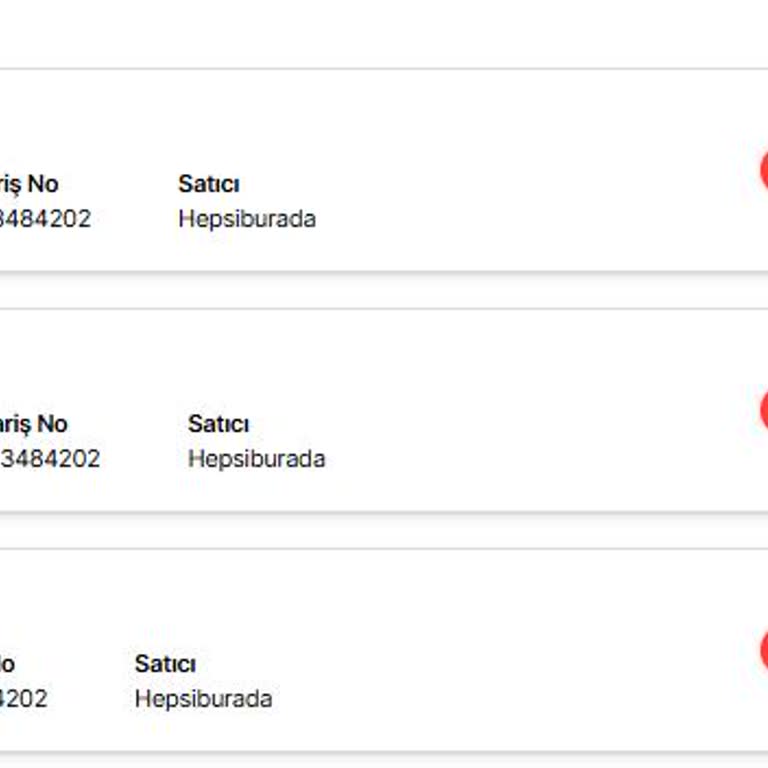Click the Satıcı label in the middle card
This screenshot has width=768, height=768.
pos(218,424)
